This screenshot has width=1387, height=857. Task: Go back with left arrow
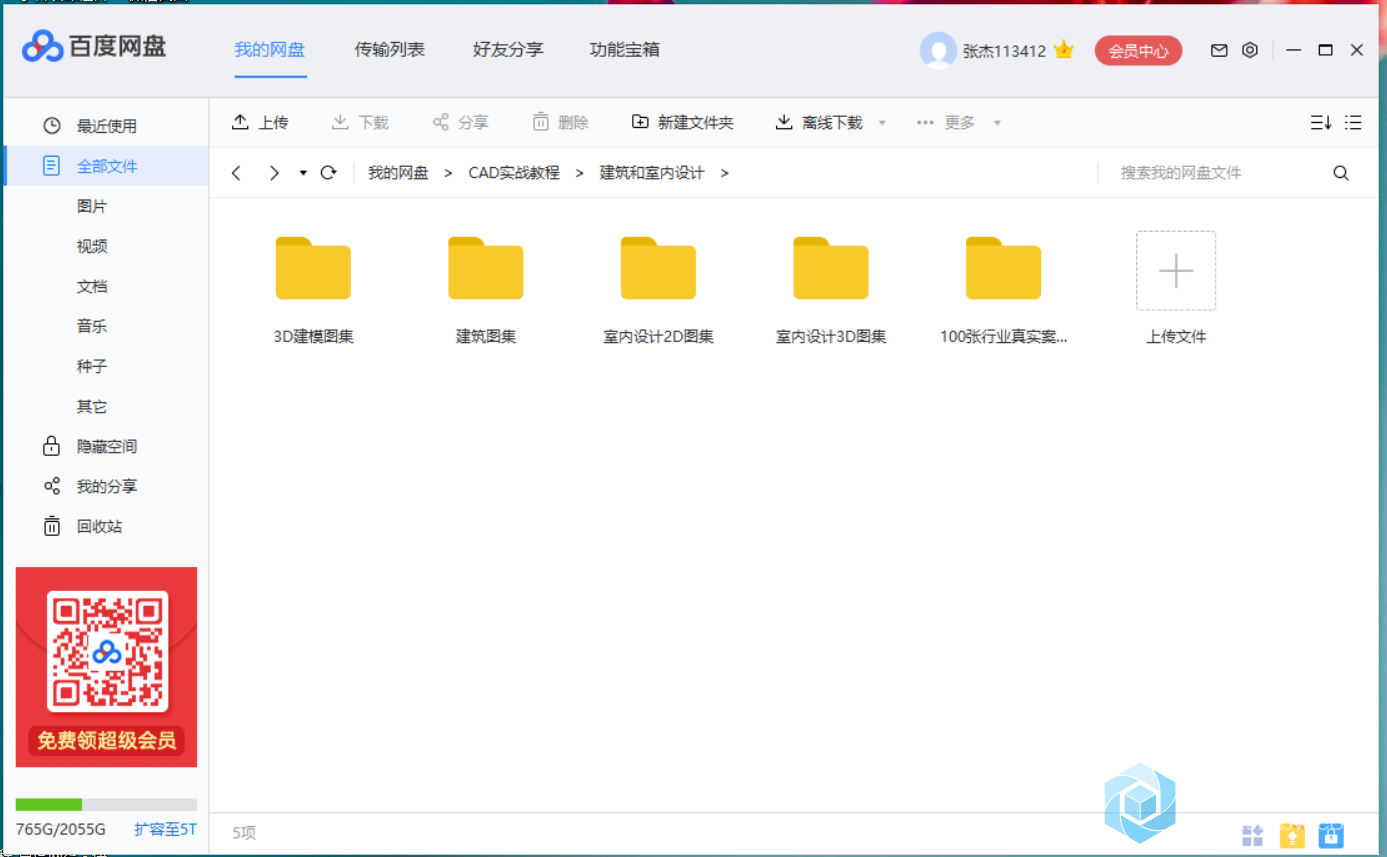(x=236, y=173)
